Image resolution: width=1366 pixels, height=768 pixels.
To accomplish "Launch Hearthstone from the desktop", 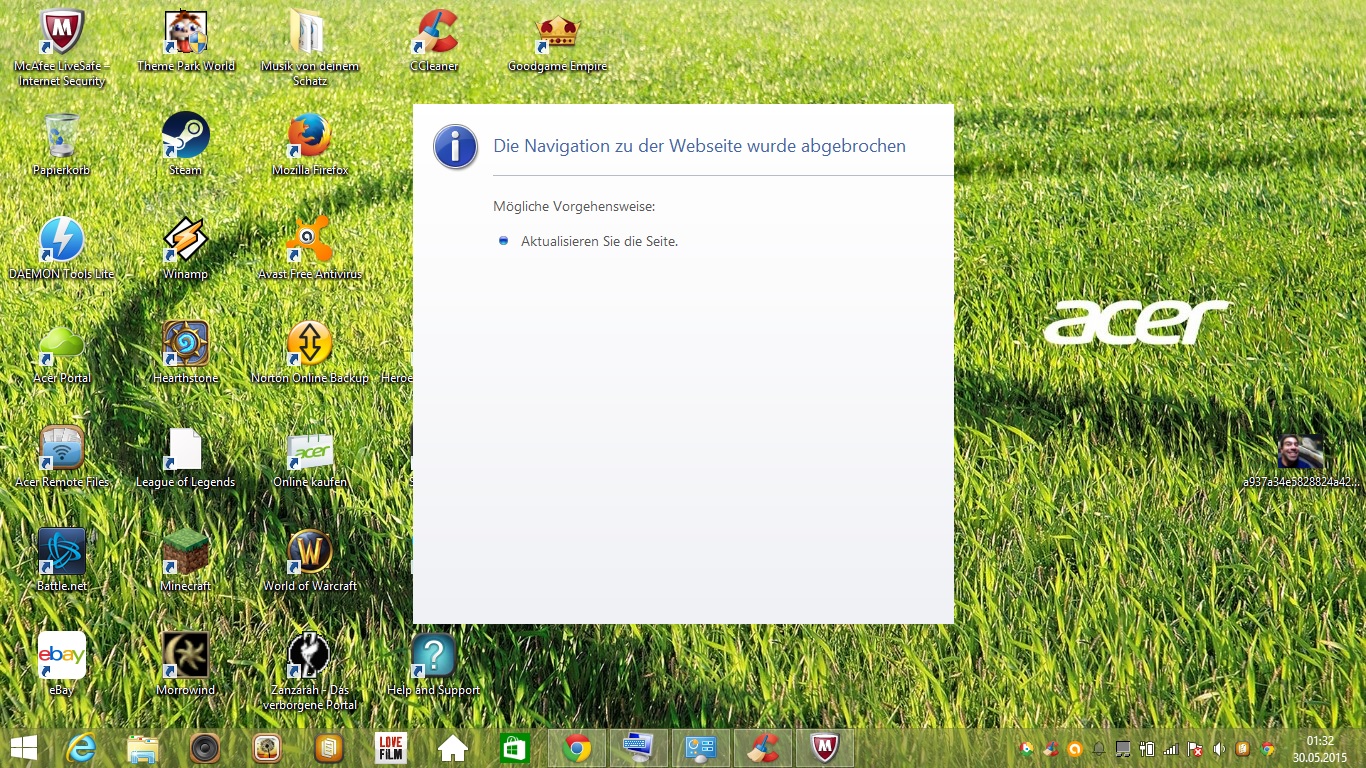I will [186, 353].
